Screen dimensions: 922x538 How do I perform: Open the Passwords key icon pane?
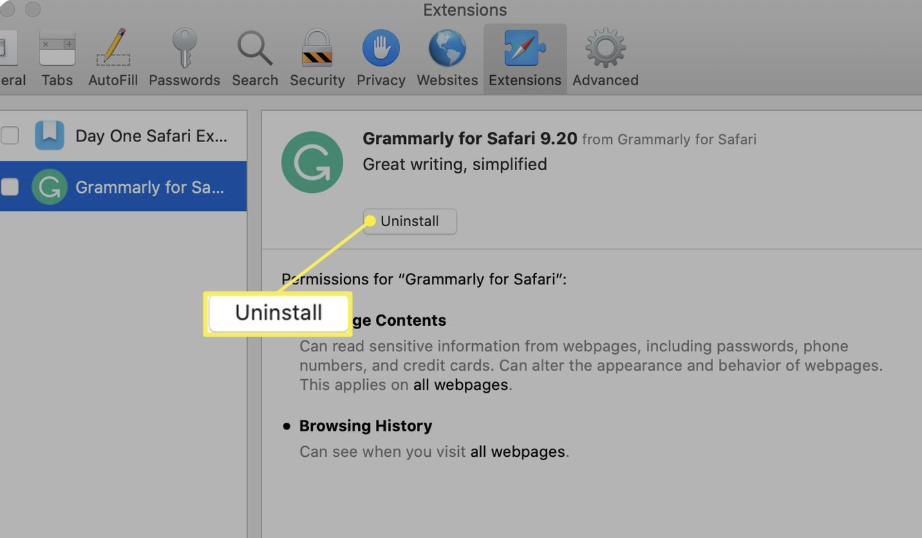(184, 59)
